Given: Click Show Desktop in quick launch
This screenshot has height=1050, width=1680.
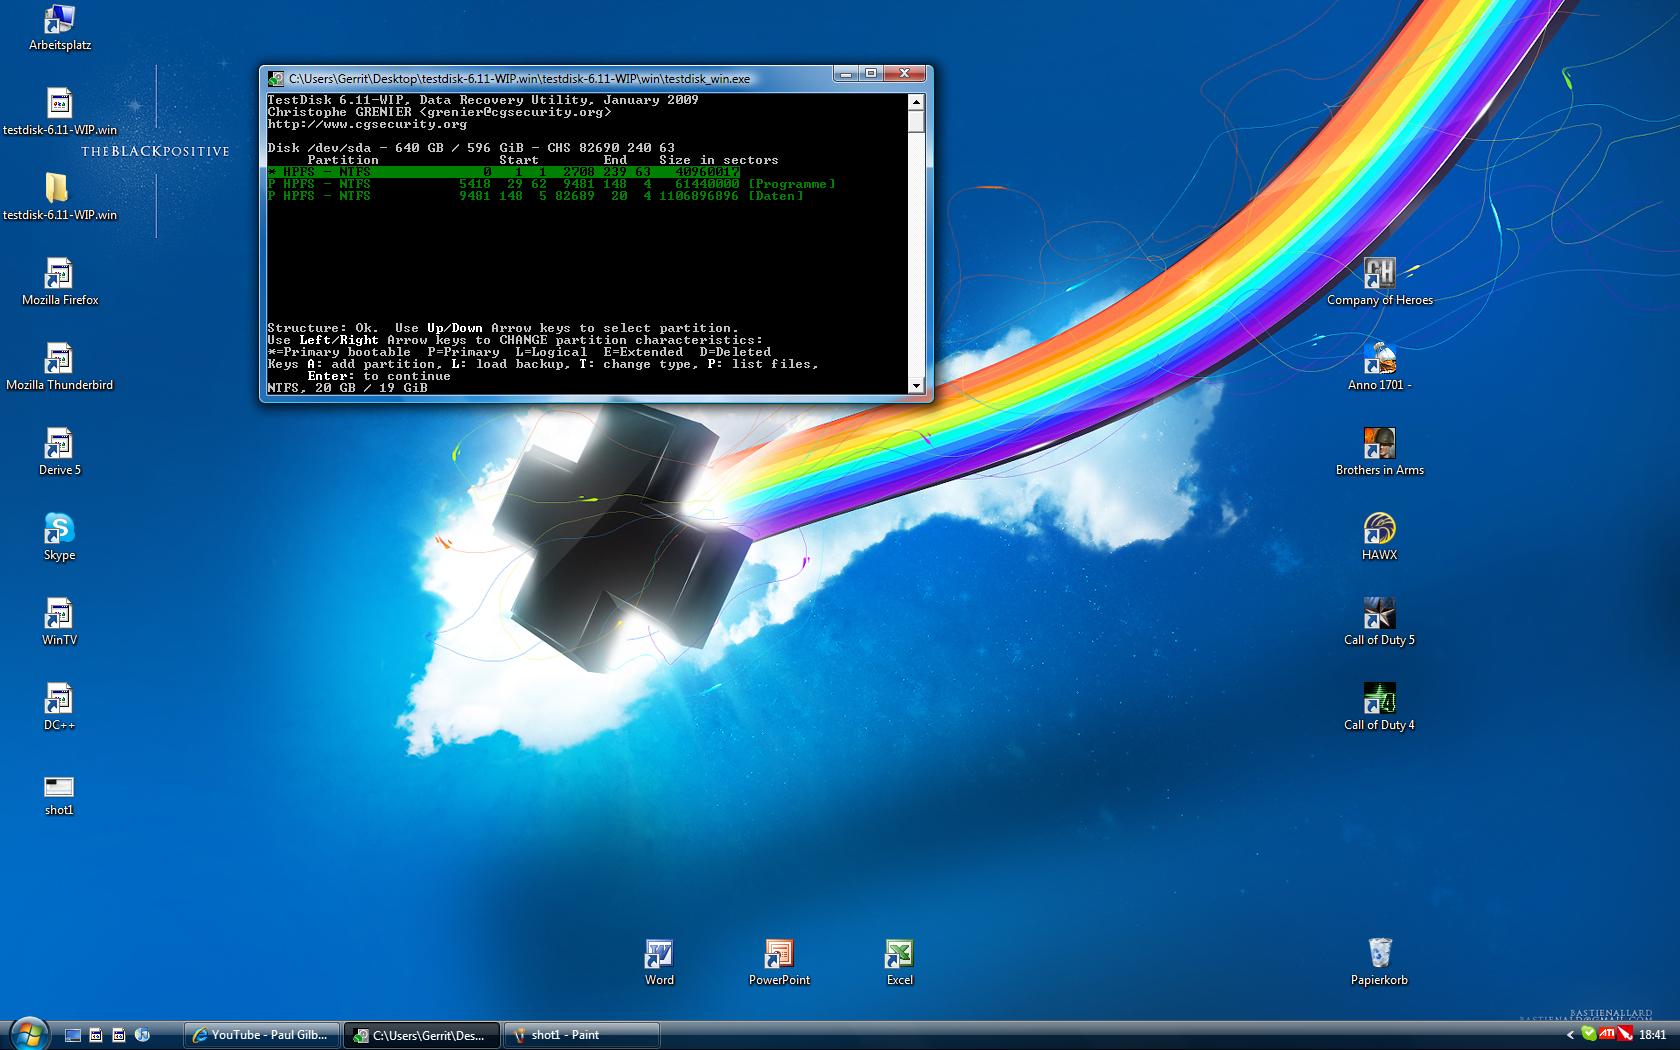Looking at the screenshot, I should [x=73, y=1035].
